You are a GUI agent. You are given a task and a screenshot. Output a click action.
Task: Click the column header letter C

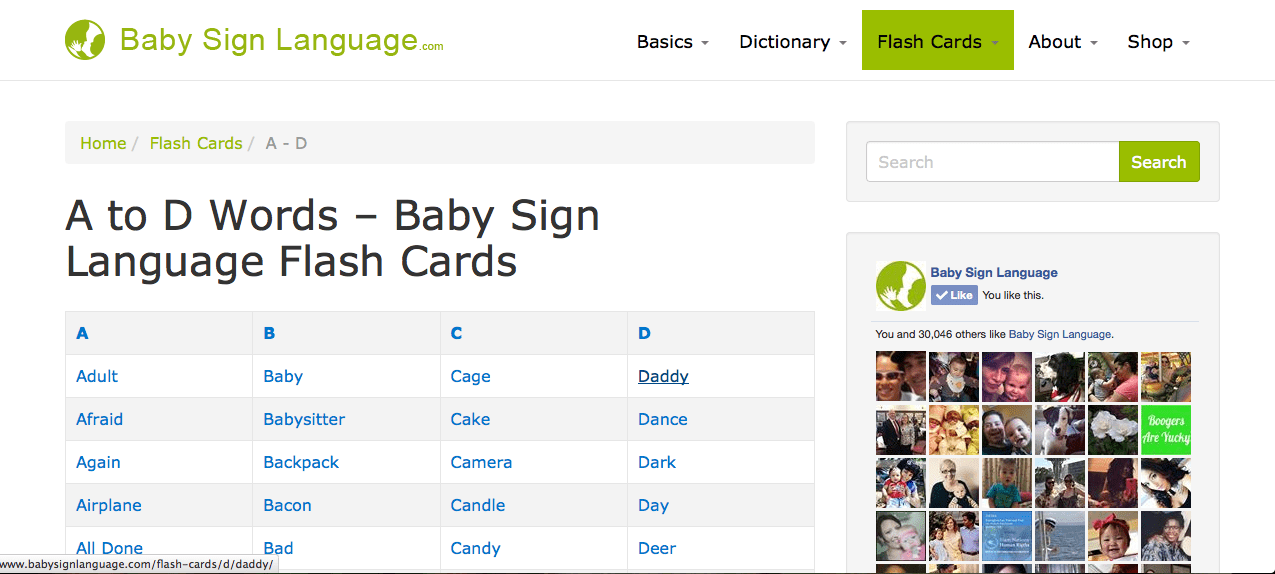(x=456, y=333)
